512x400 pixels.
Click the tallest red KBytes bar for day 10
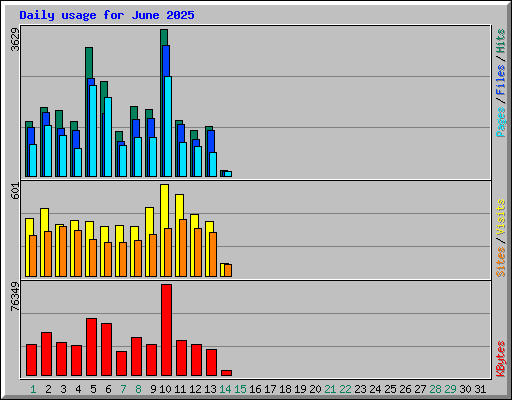point(166,330)
